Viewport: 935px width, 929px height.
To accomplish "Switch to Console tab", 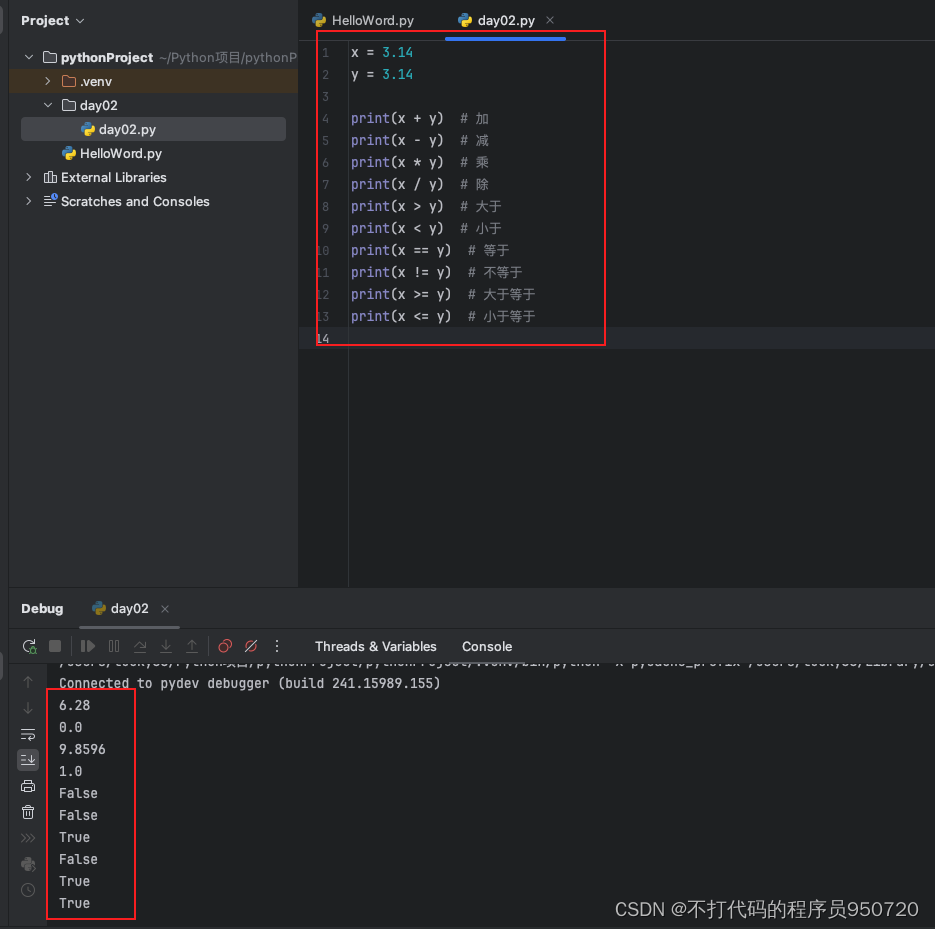I will (487, 646).
